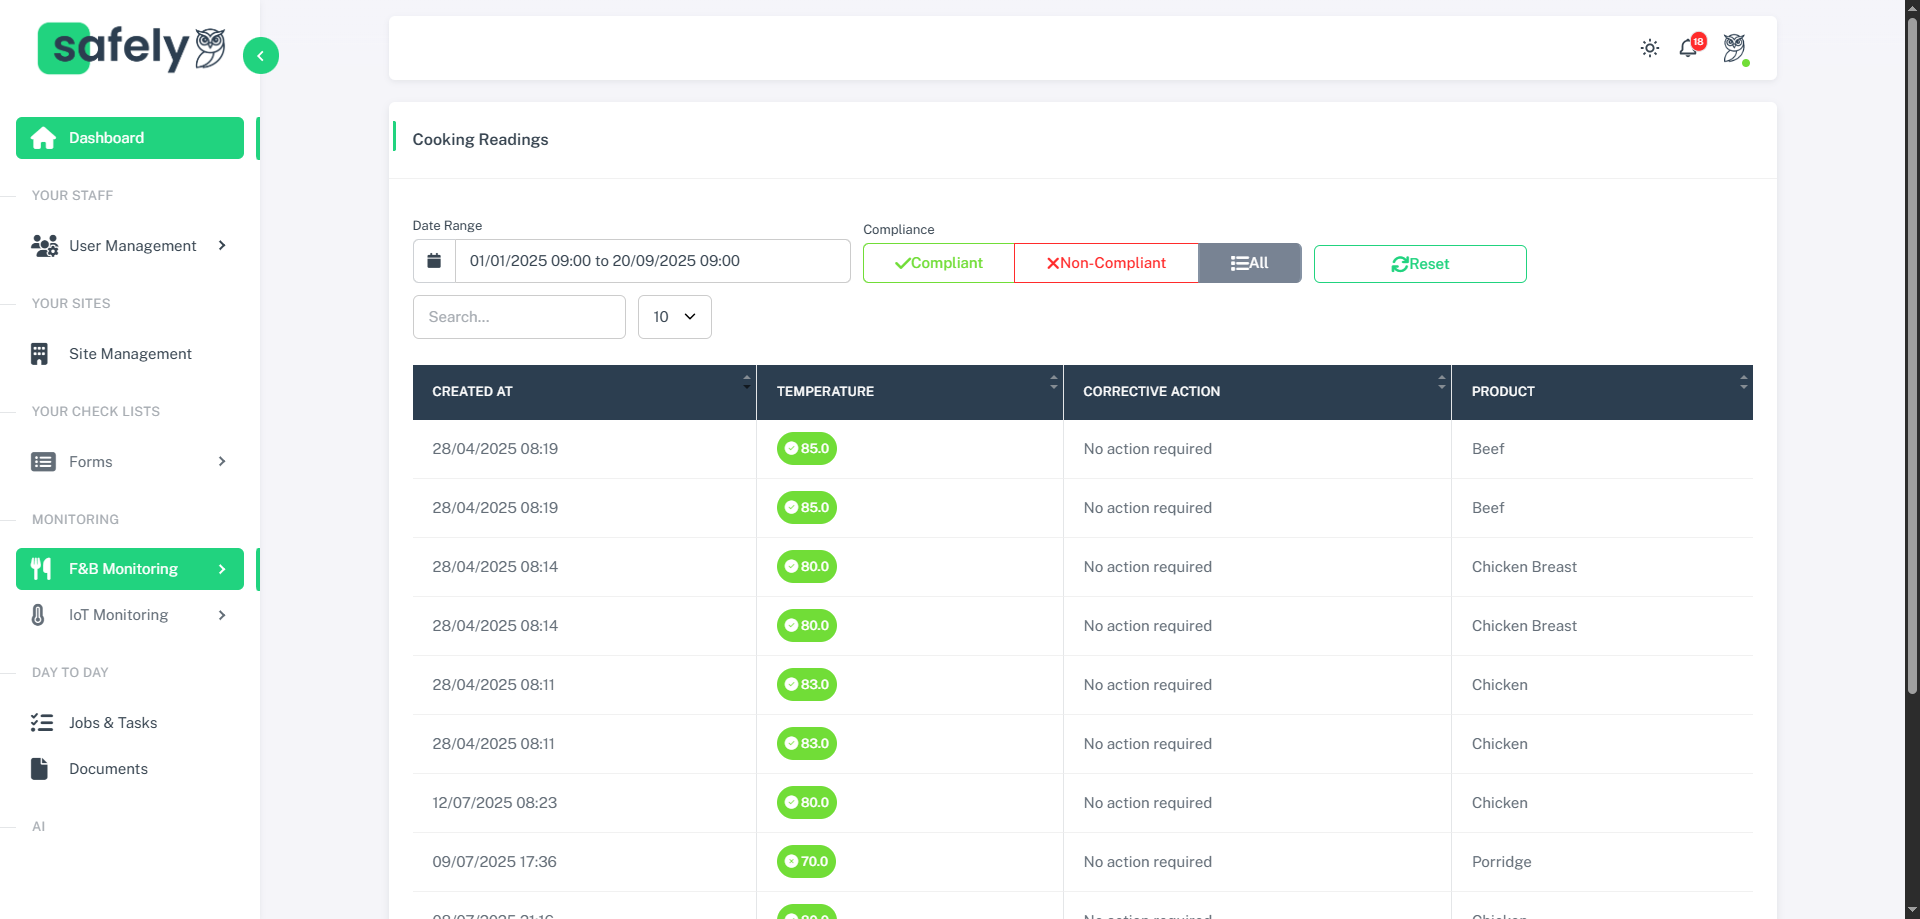
Task: Click the Search input field
Action: pyautogui.click(x=519, y=317)
